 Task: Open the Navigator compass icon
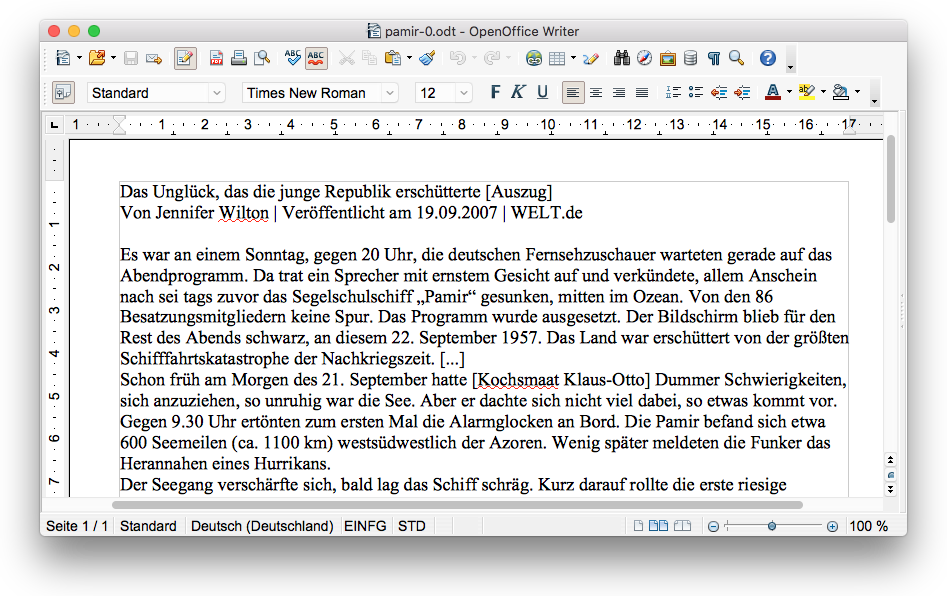coord(644,58)
